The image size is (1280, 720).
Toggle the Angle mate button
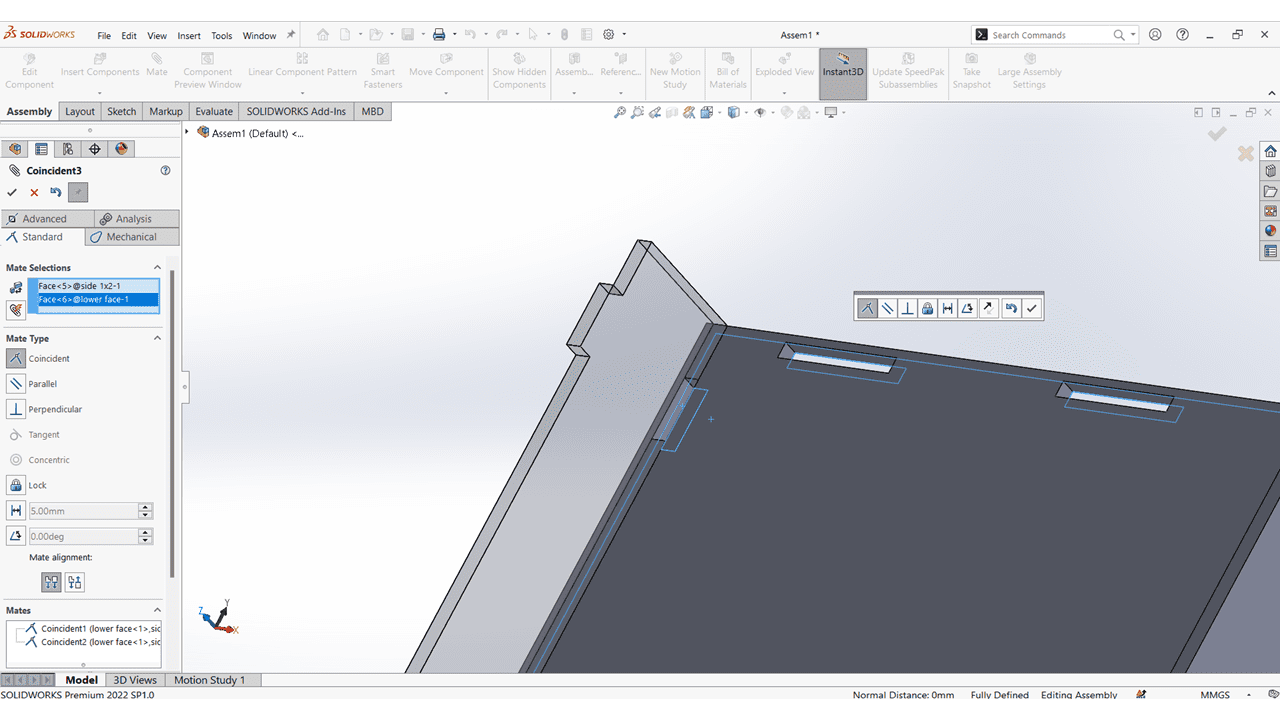coord(16,536)
